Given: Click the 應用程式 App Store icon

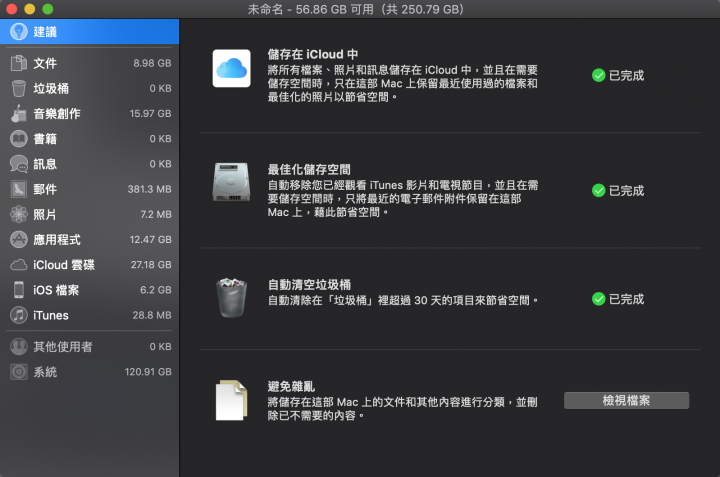Looking at the screenshot, I should (19, 240).
